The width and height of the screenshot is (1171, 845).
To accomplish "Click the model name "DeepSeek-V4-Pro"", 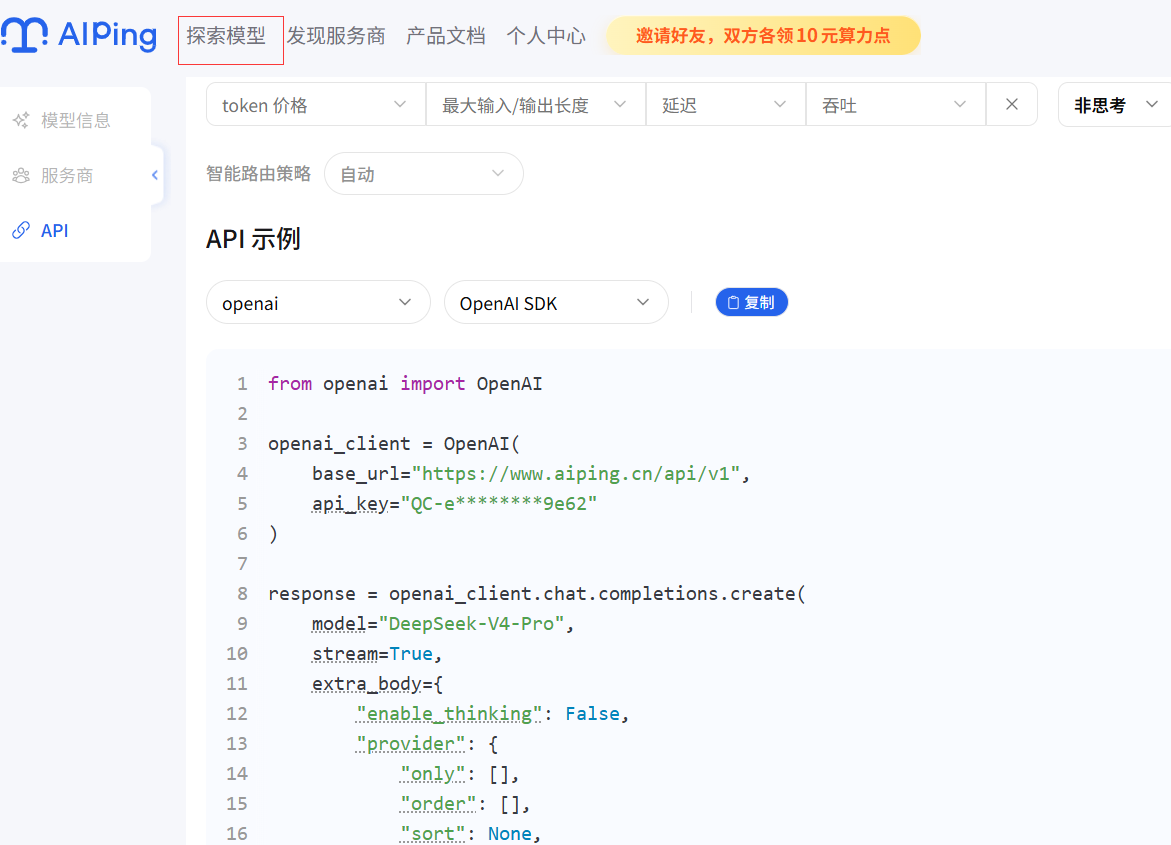I will click(x=471, y=624).
